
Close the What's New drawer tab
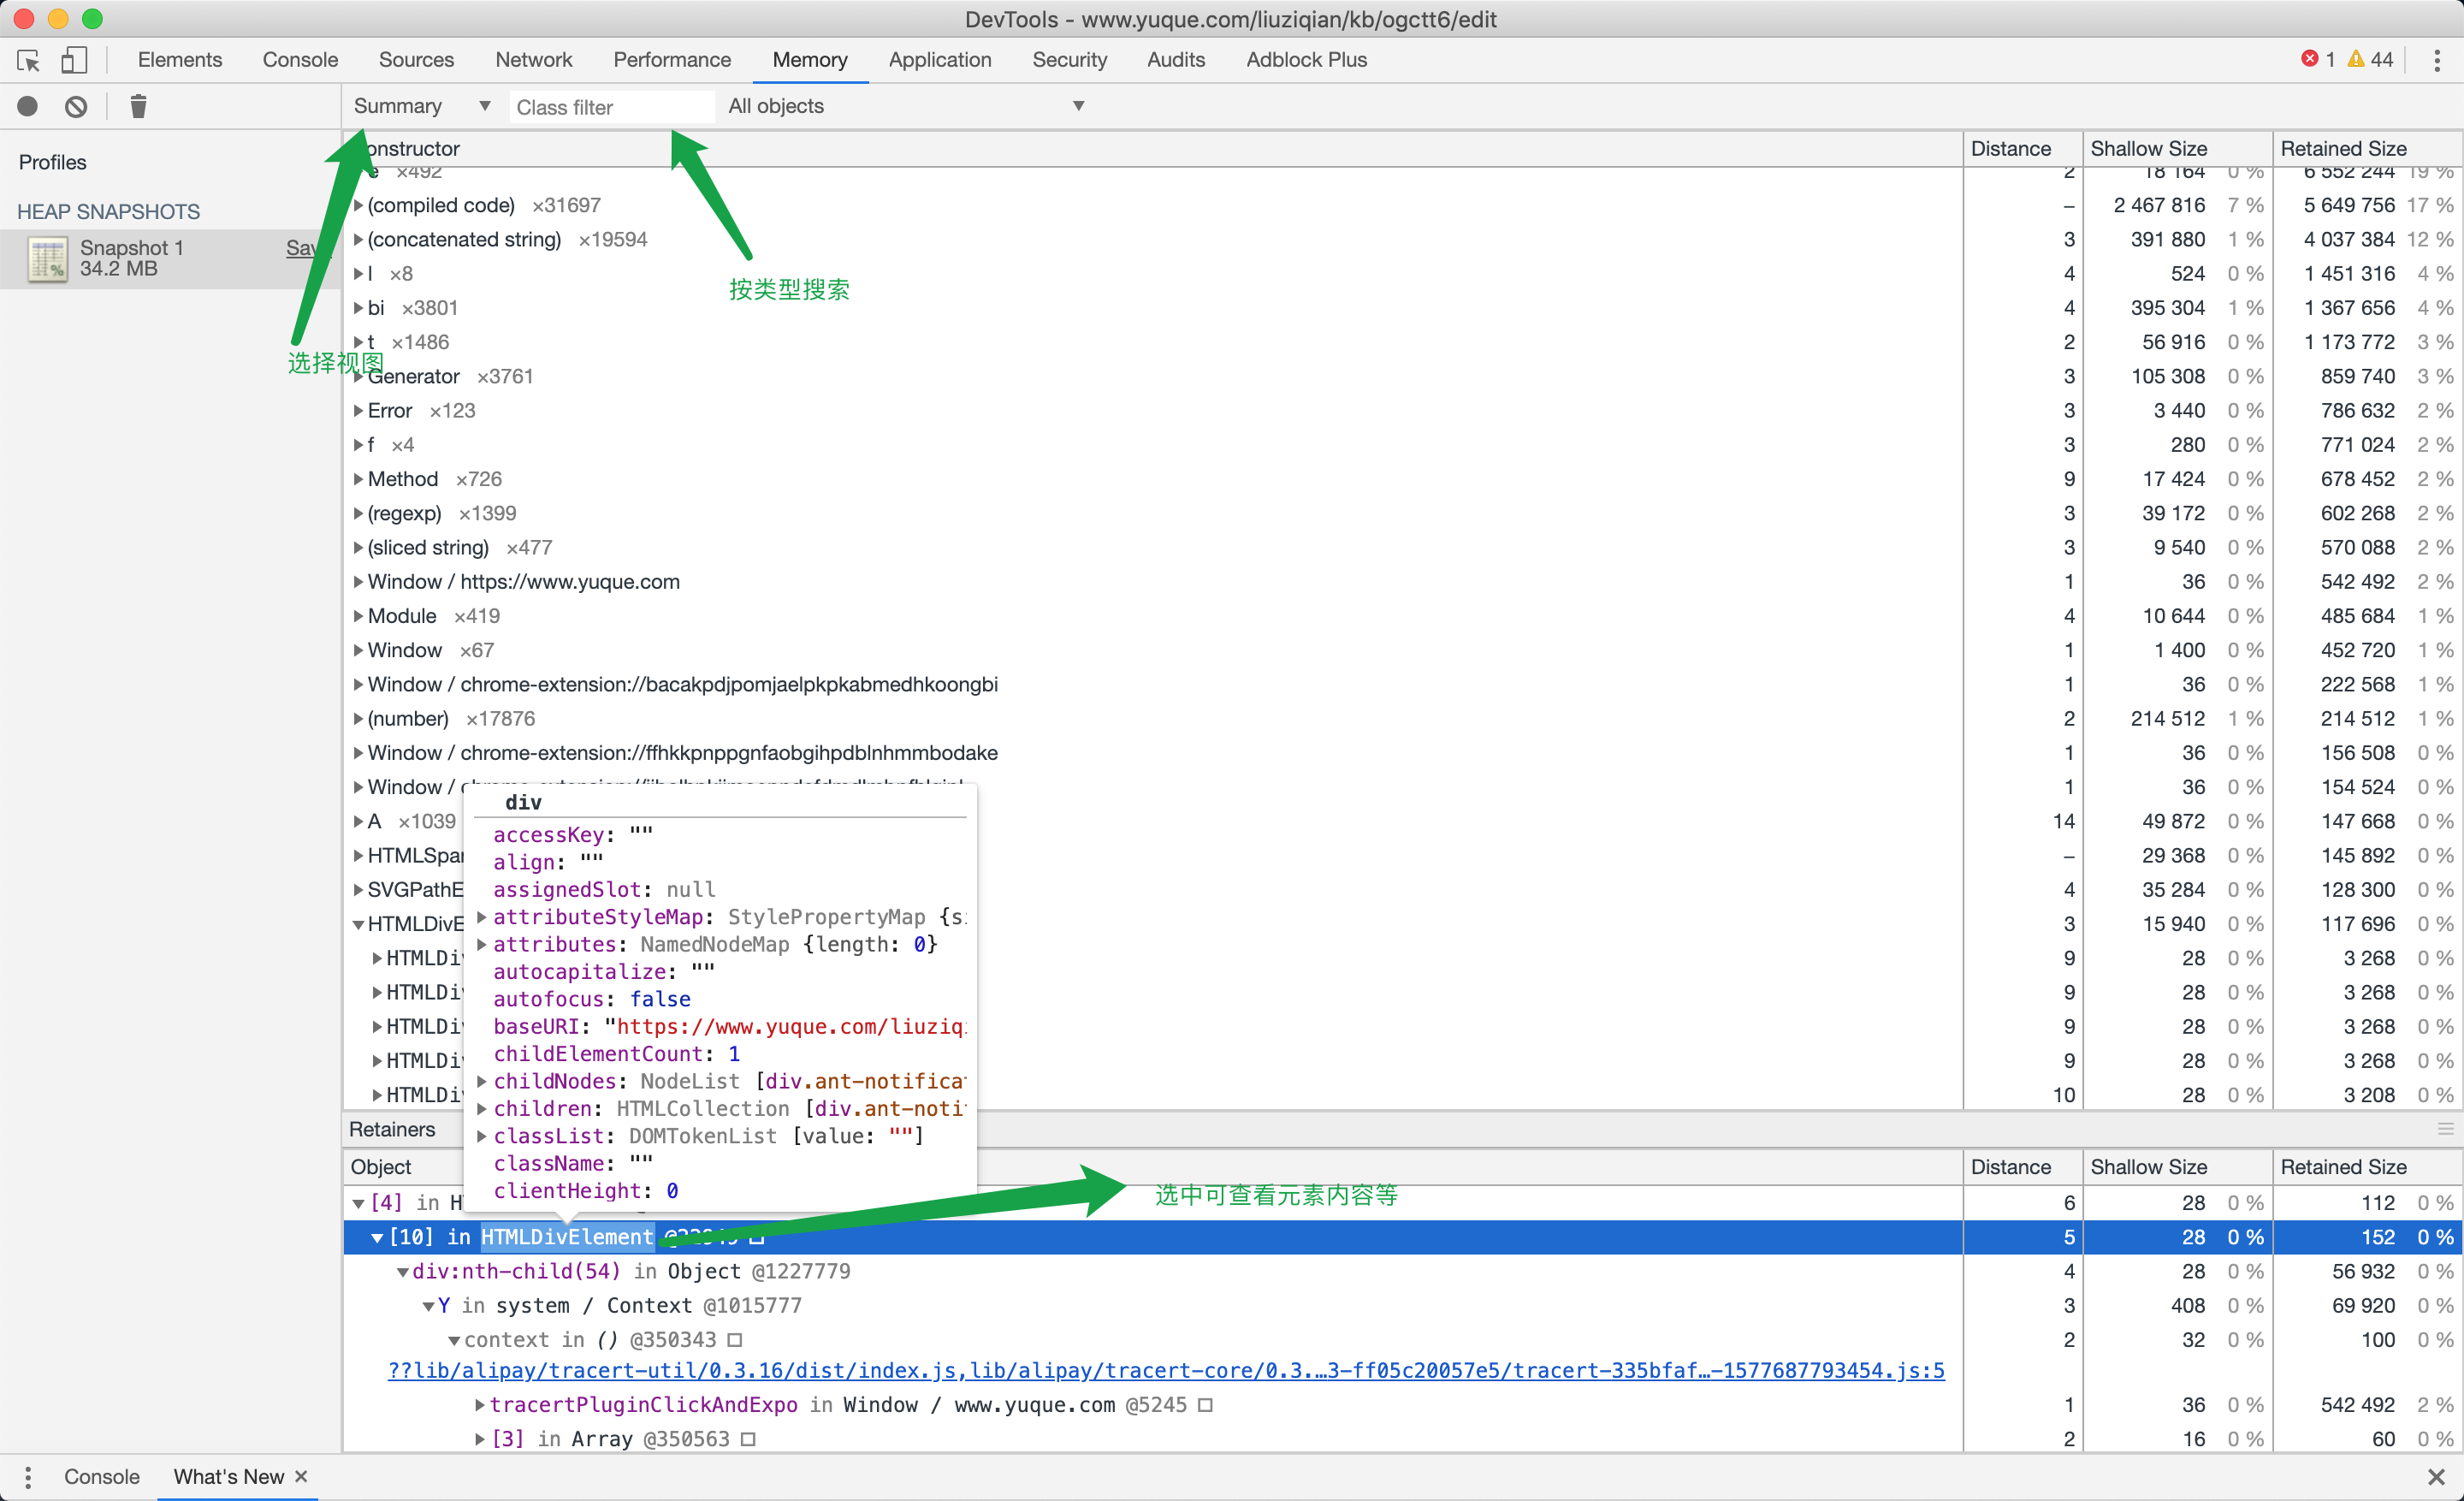301,1476
